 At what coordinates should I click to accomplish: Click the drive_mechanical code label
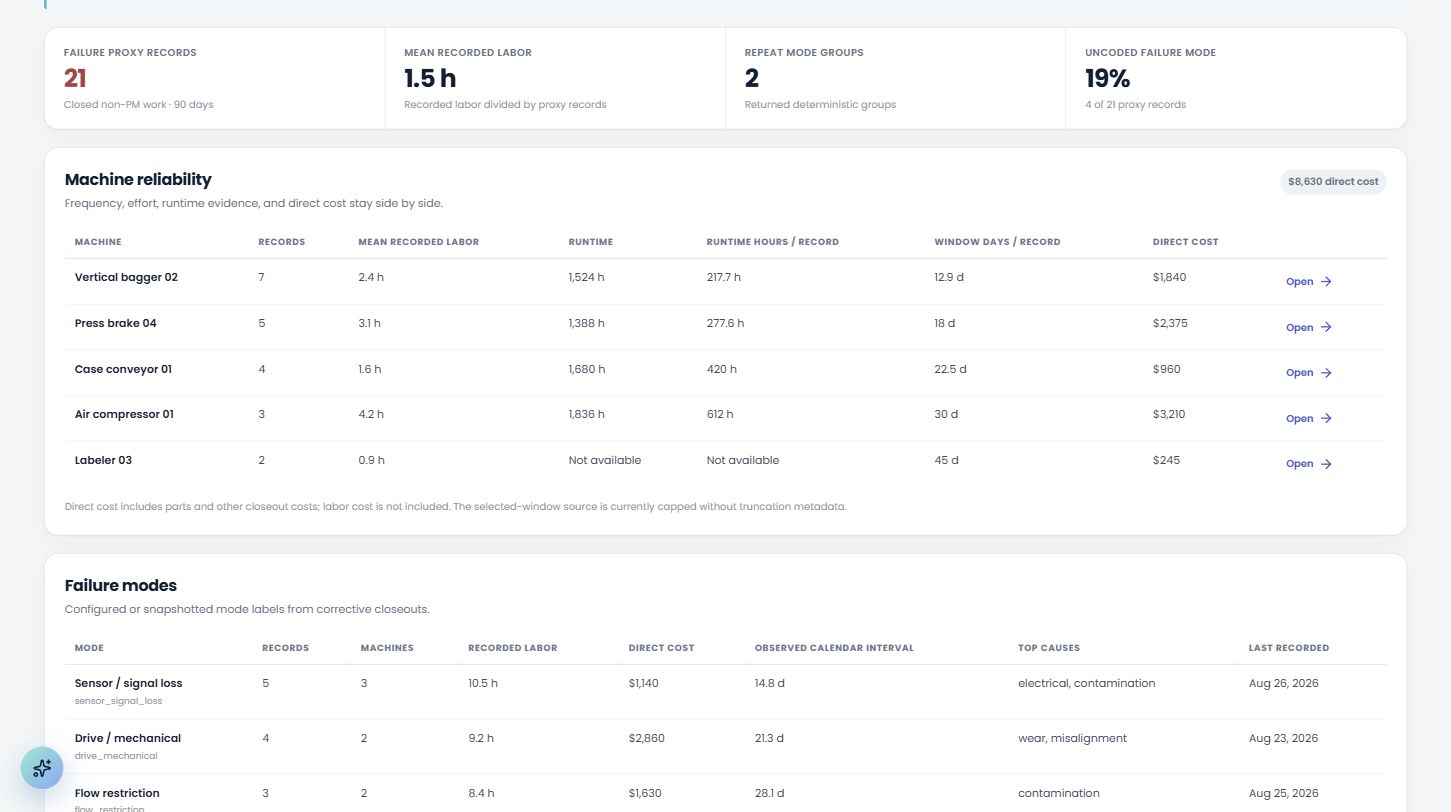click(x=116, y=756)
